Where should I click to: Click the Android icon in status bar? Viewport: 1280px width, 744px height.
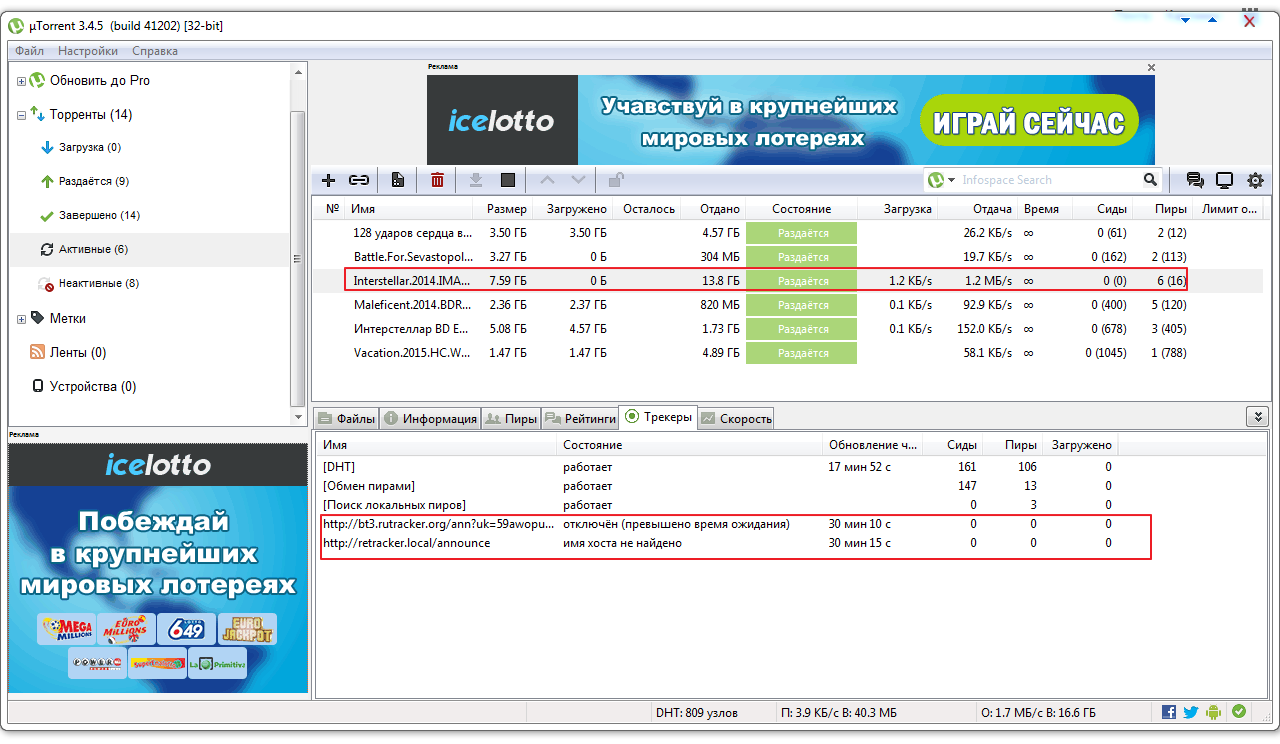[1214, 712]
